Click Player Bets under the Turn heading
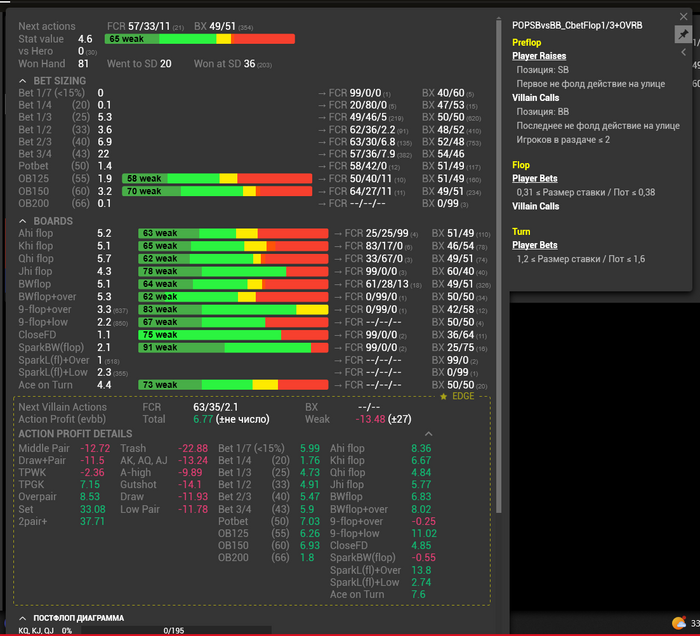This screenshot has height=636, width=700. (x=535, y=244)
